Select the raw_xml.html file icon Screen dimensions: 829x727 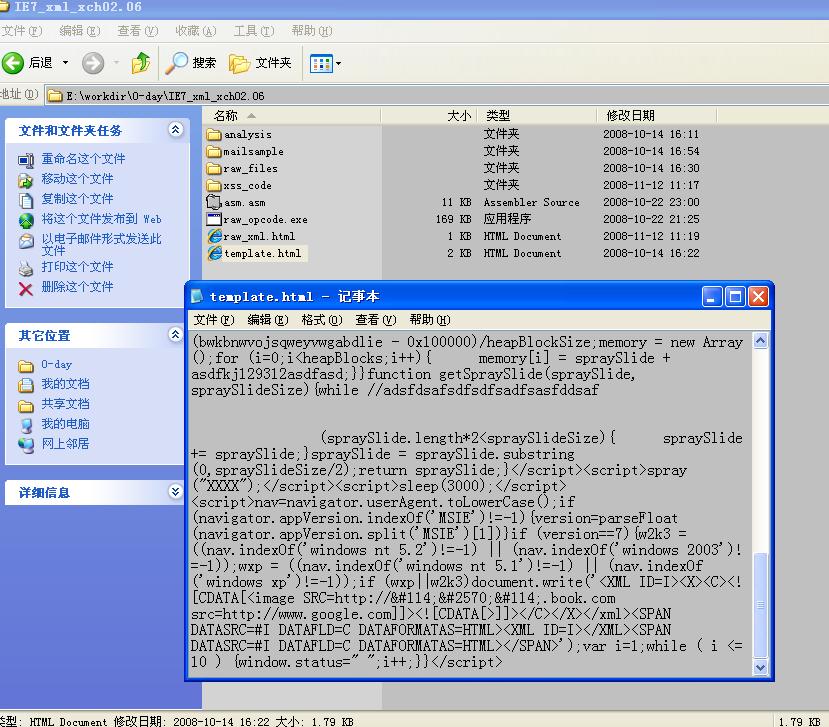coord(214,236)
